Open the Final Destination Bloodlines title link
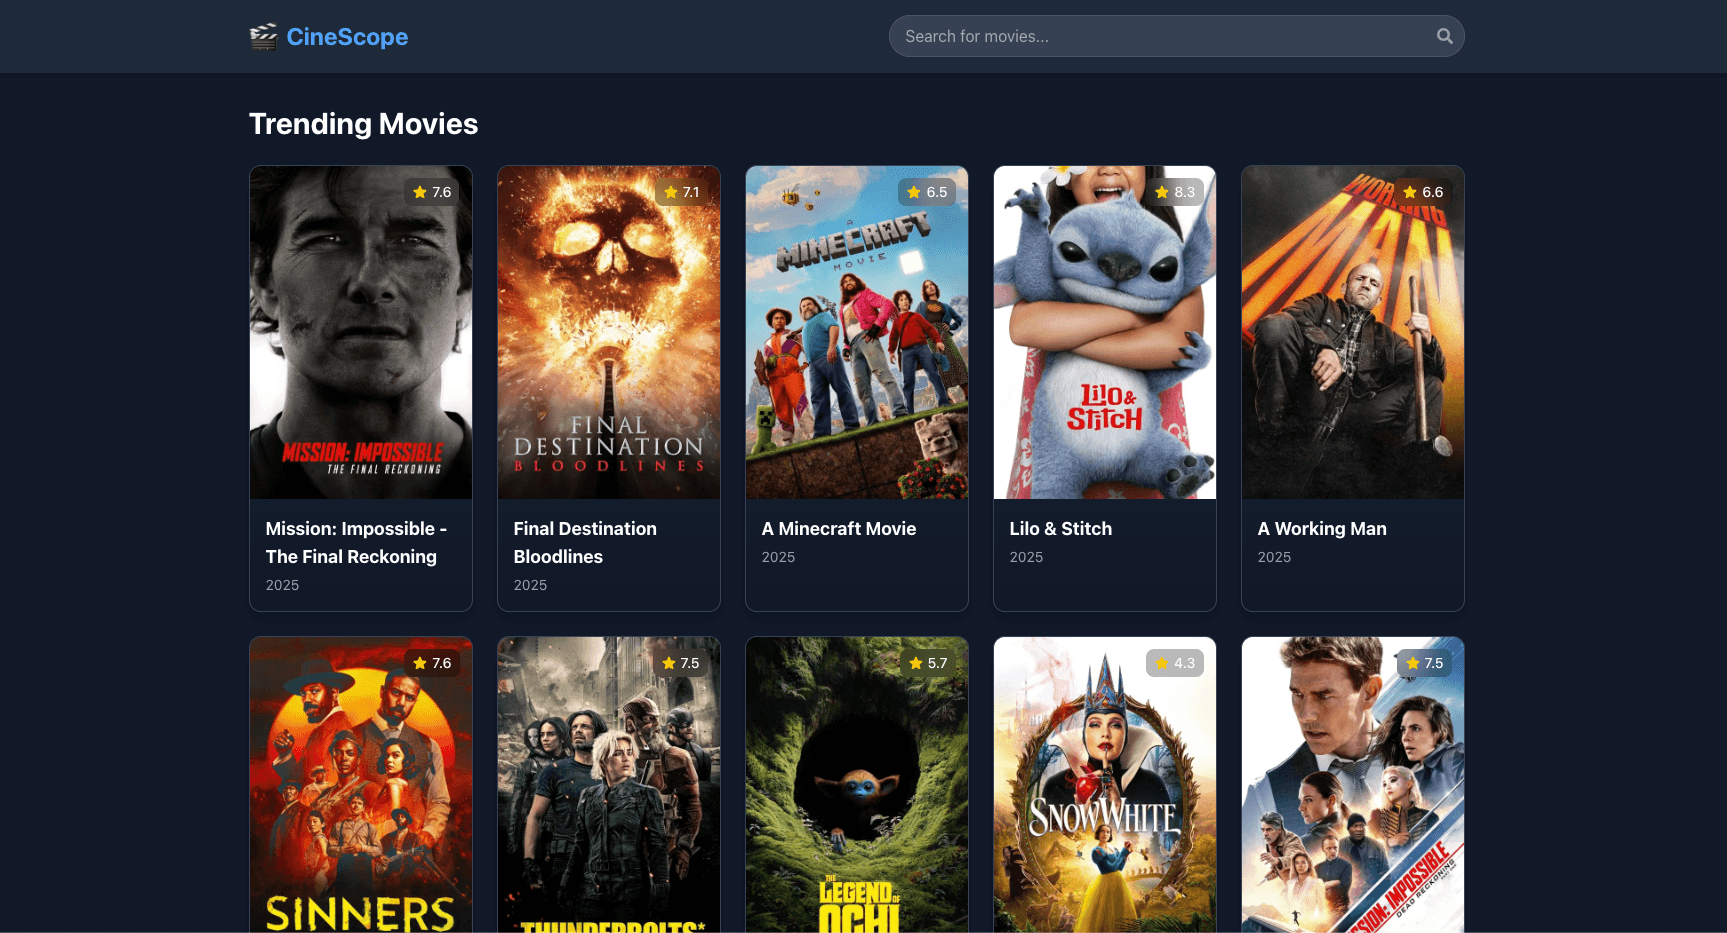This screenshot has width=1727, height=933. 585,542
